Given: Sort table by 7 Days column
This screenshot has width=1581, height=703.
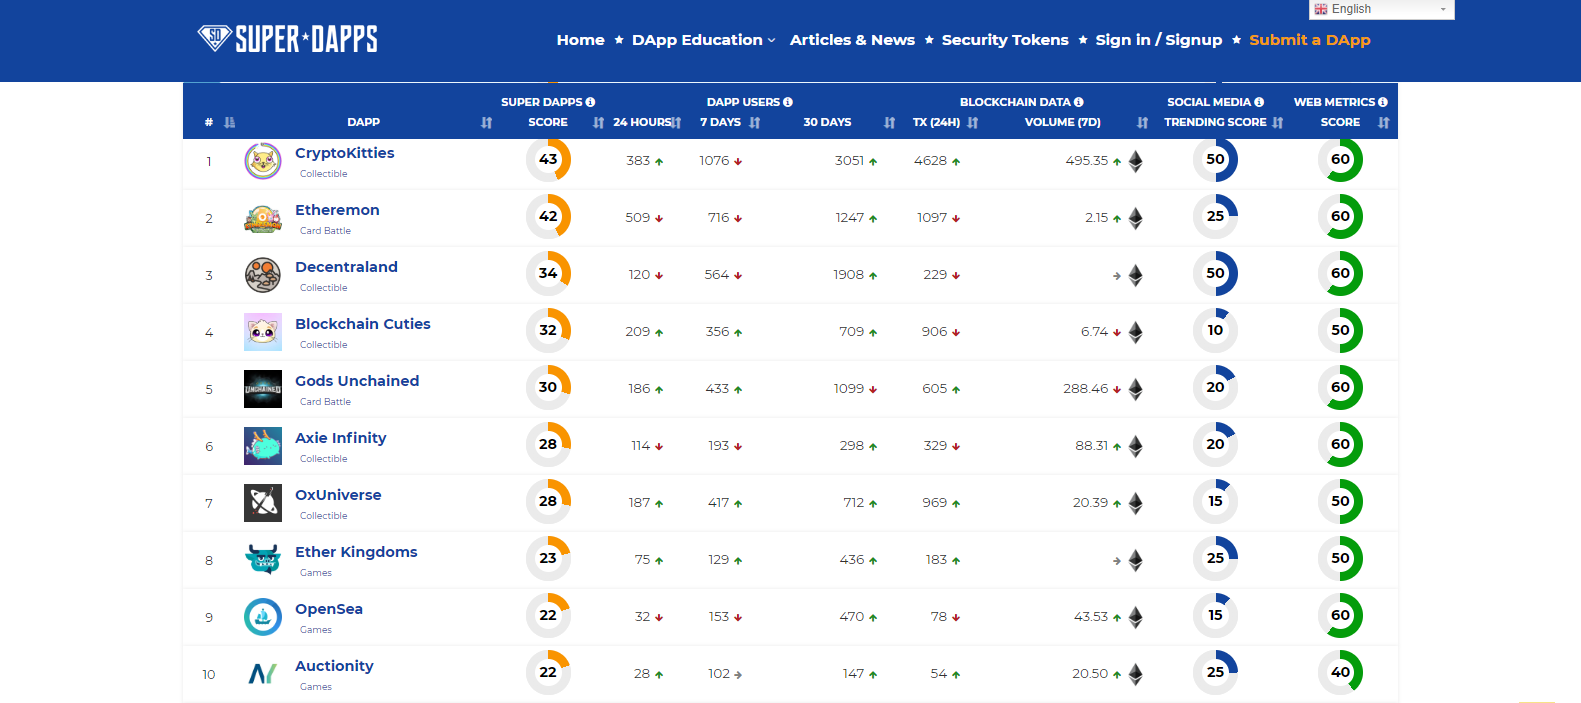Looking at the screenshot, I should 755,122.
